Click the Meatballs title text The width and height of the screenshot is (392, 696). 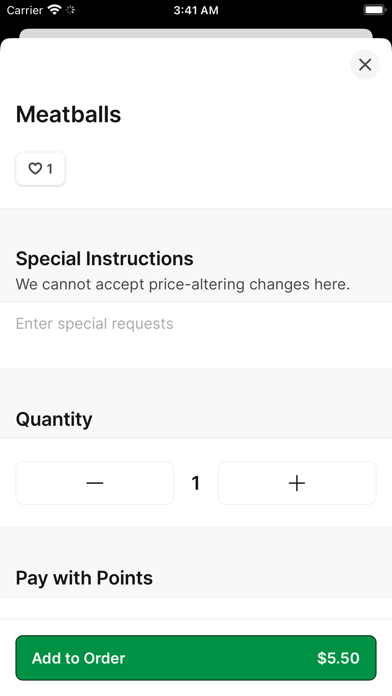[x=68, y=114]
